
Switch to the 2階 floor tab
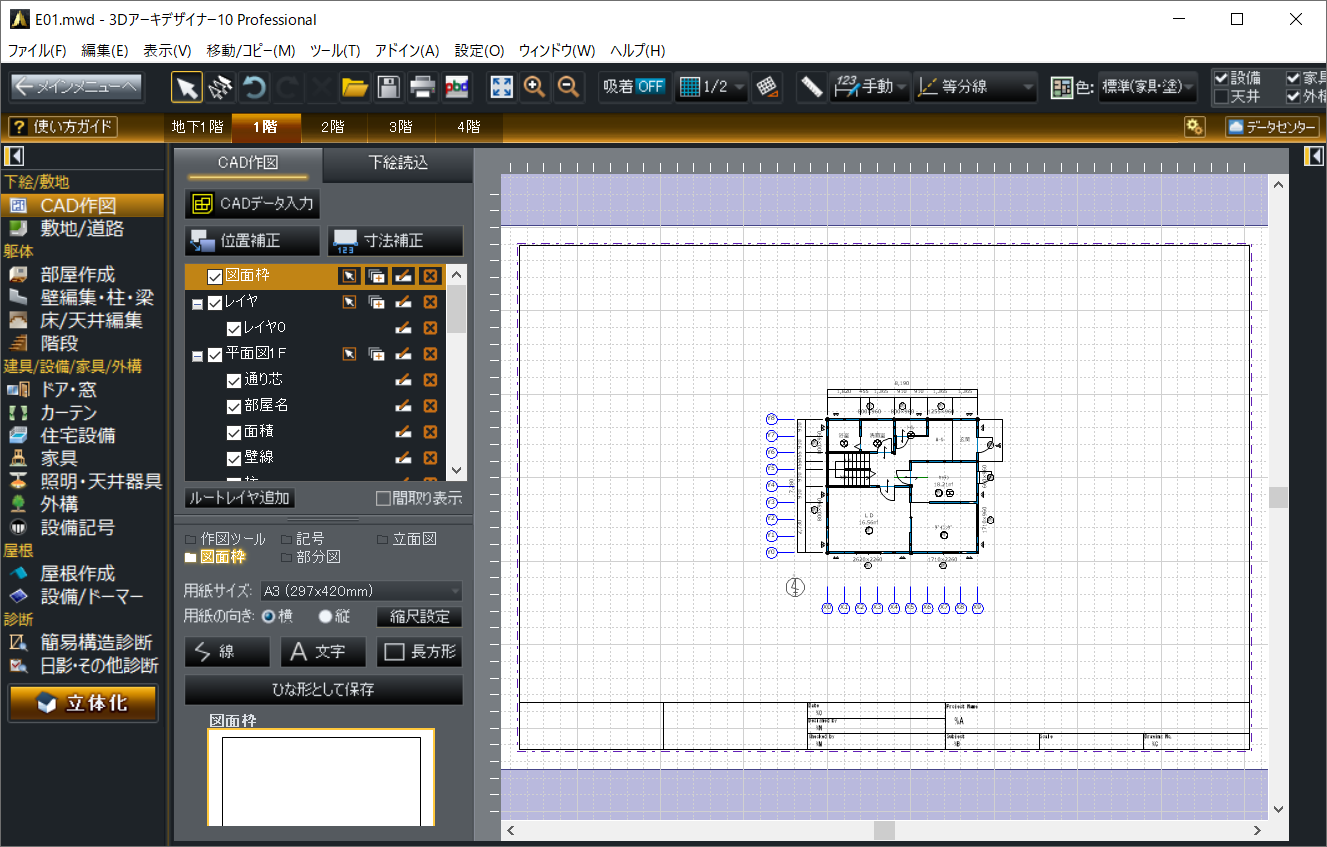pos(332,127)
